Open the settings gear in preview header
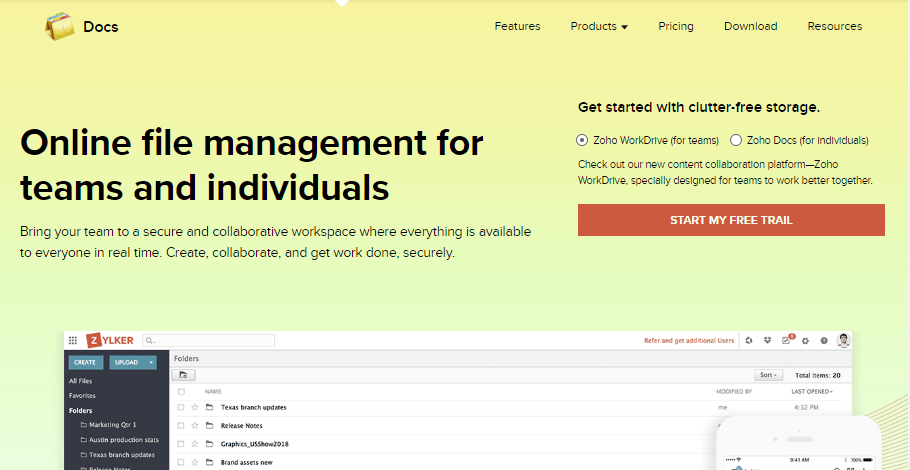Screen dimensions: 910x470 [806, 341]
